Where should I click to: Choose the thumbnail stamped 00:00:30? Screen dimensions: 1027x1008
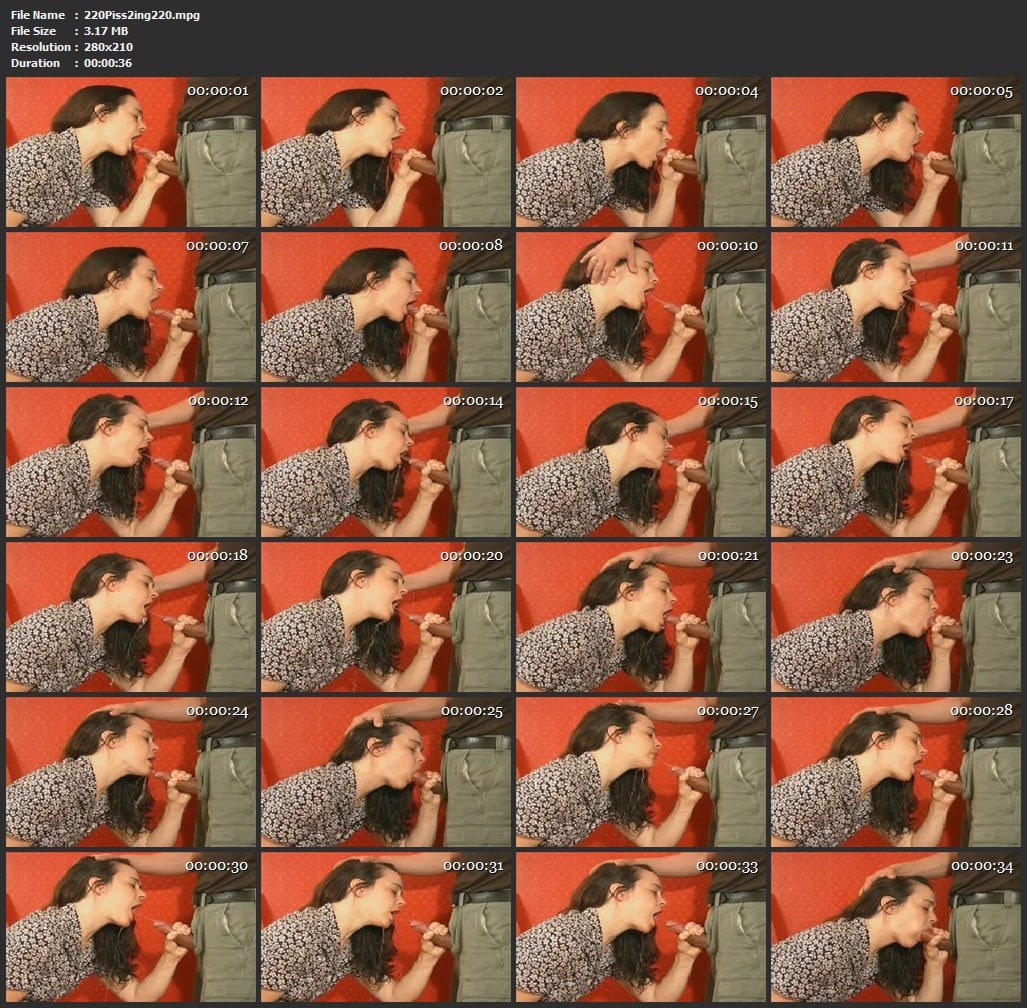point(131,927)
